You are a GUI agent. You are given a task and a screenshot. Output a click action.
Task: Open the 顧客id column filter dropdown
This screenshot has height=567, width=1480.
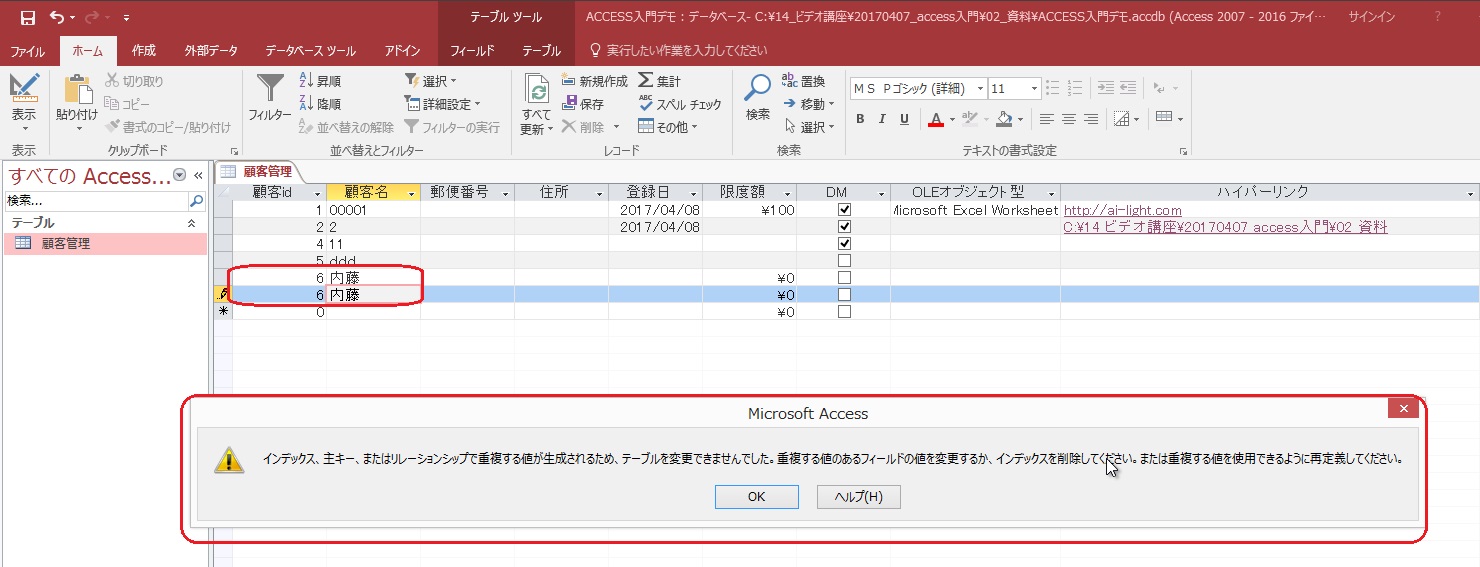pos(318,193)
